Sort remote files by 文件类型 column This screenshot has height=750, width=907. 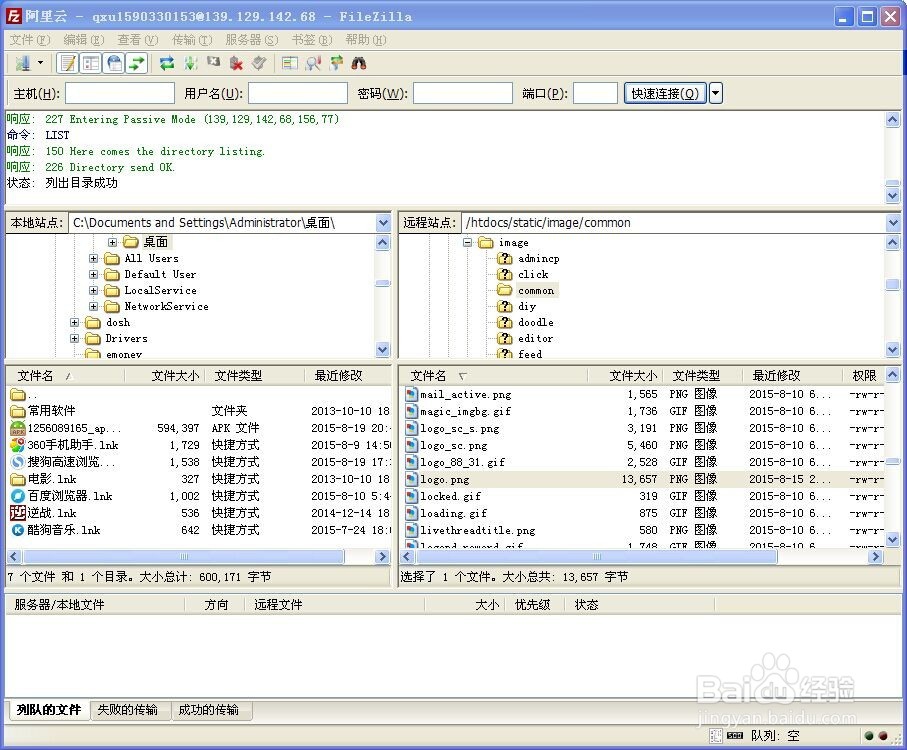click(x=702, y=376)
